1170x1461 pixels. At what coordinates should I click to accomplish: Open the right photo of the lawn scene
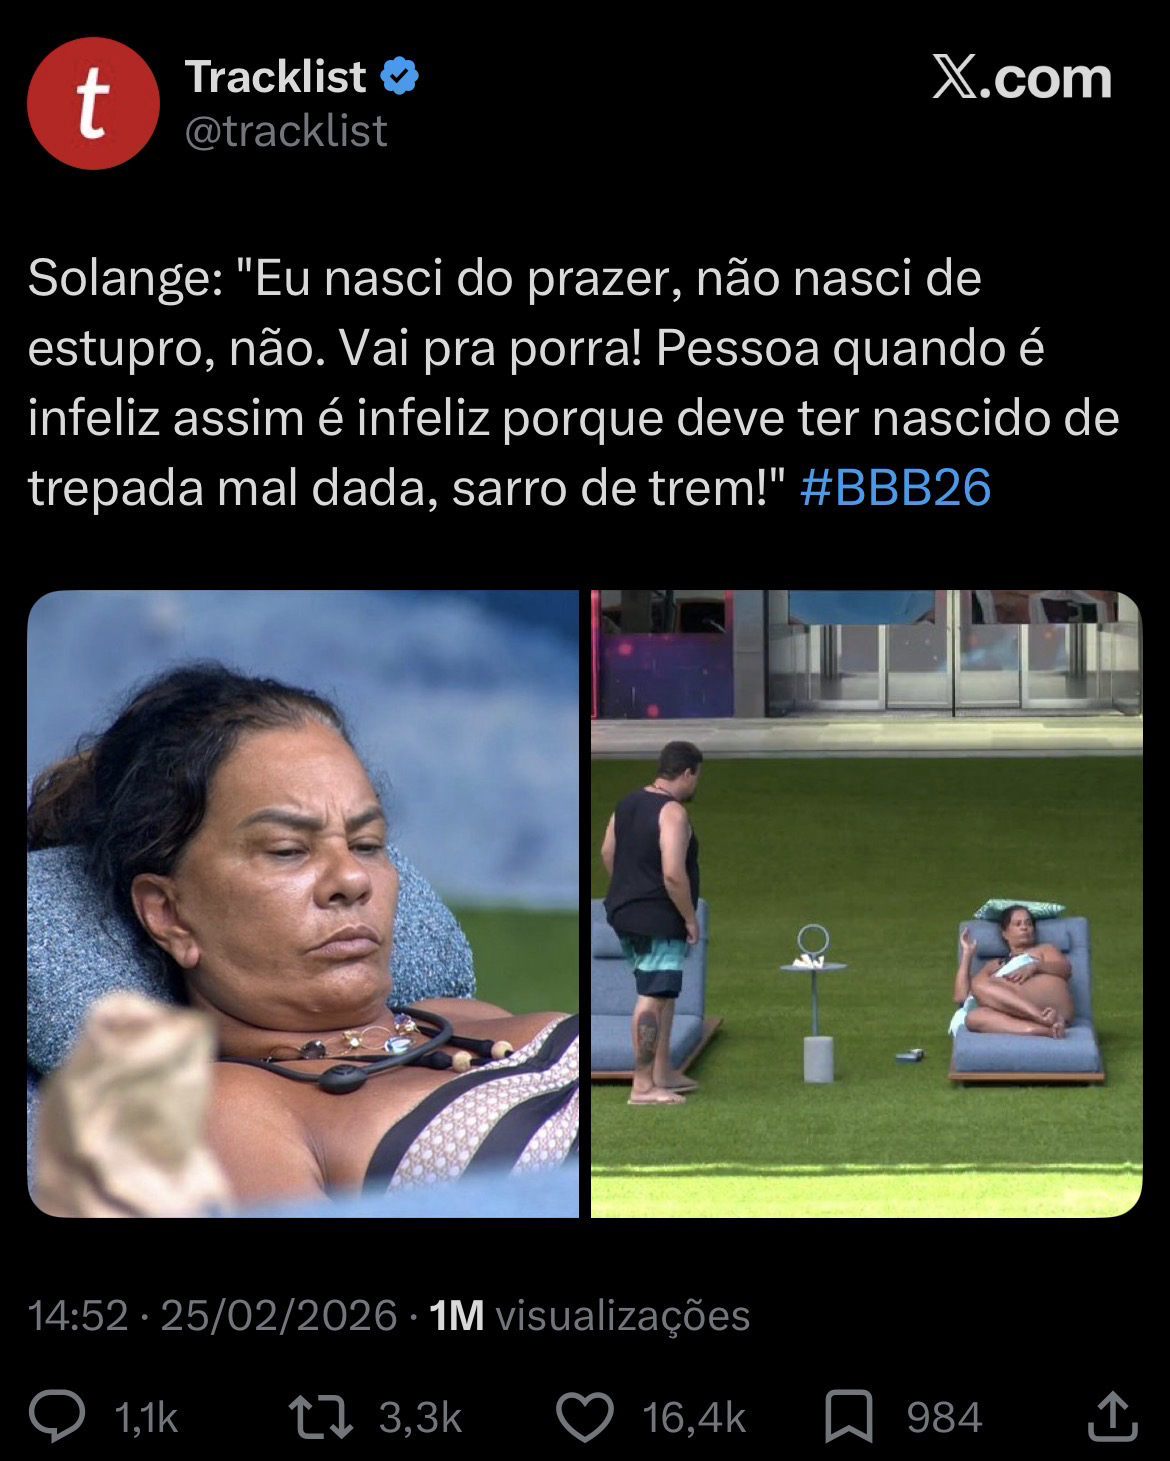[866, 903]
